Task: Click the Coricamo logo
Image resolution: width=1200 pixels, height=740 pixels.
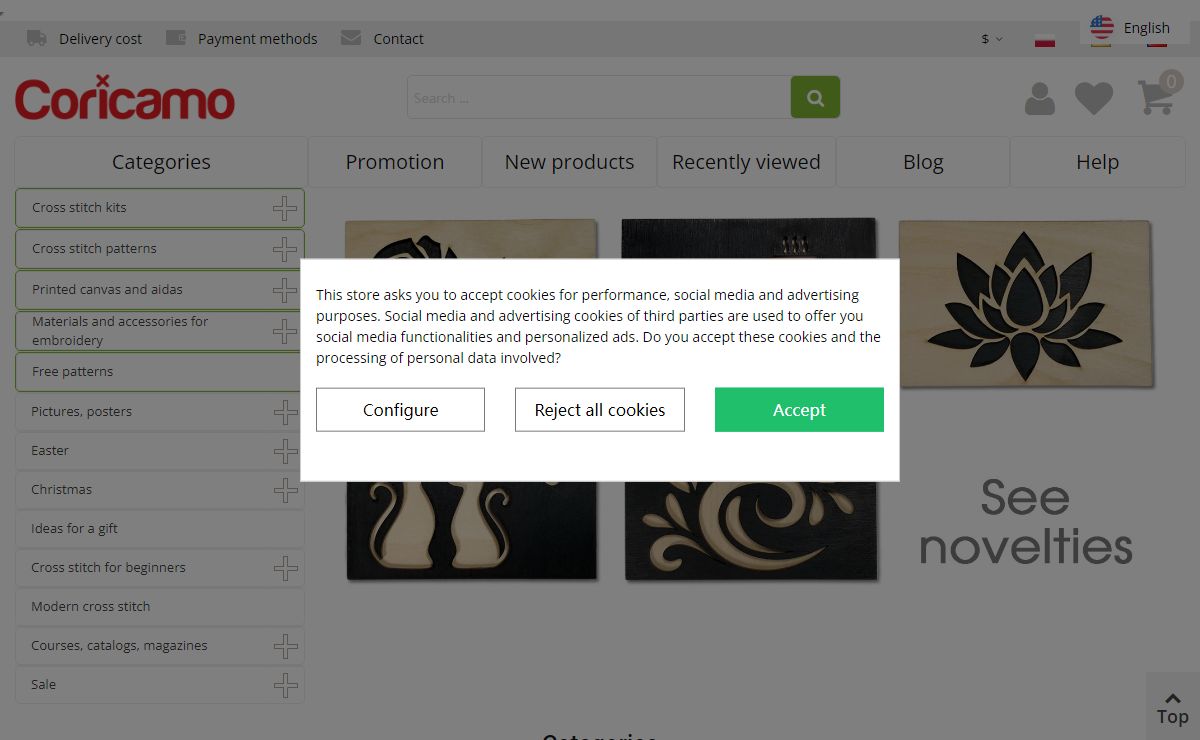Action: 125,98
